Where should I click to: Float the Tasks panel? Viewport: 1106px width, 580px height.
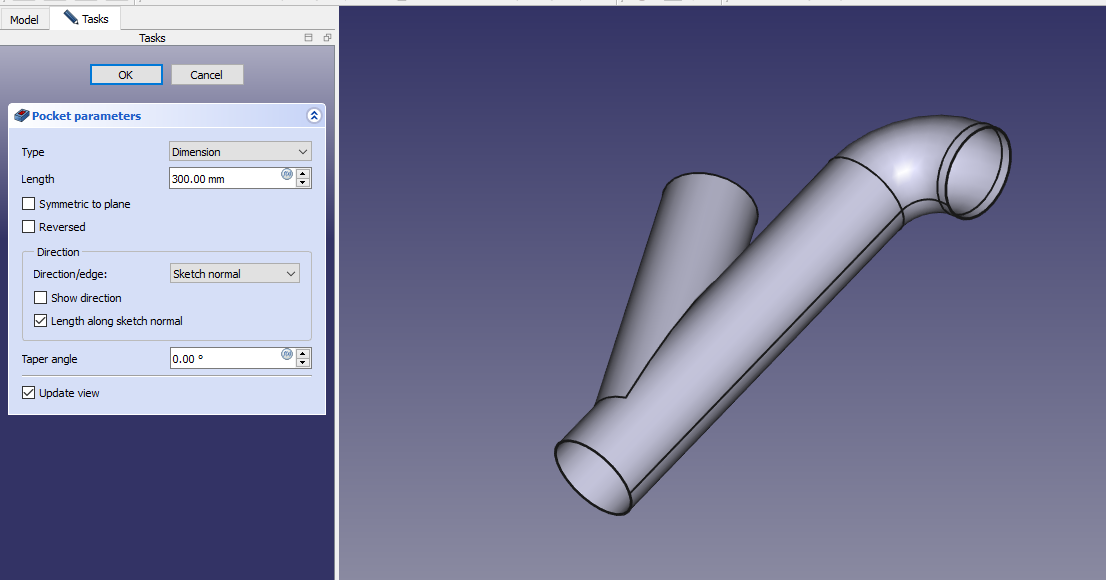coord(327,37)
